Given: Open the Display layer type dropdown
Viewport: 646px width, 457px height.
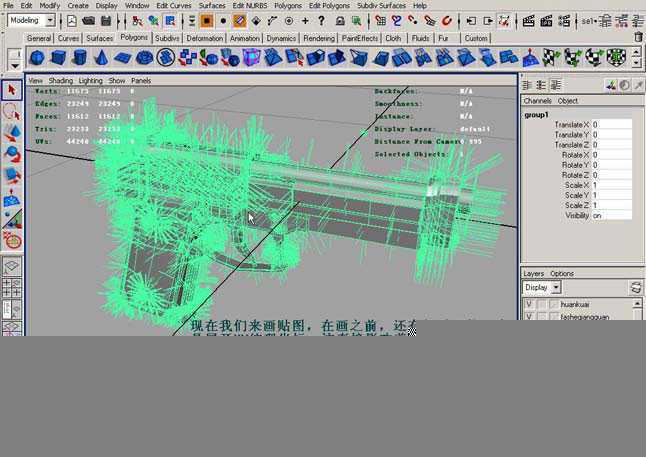Looking at the screenshot, I should [556, 287].
